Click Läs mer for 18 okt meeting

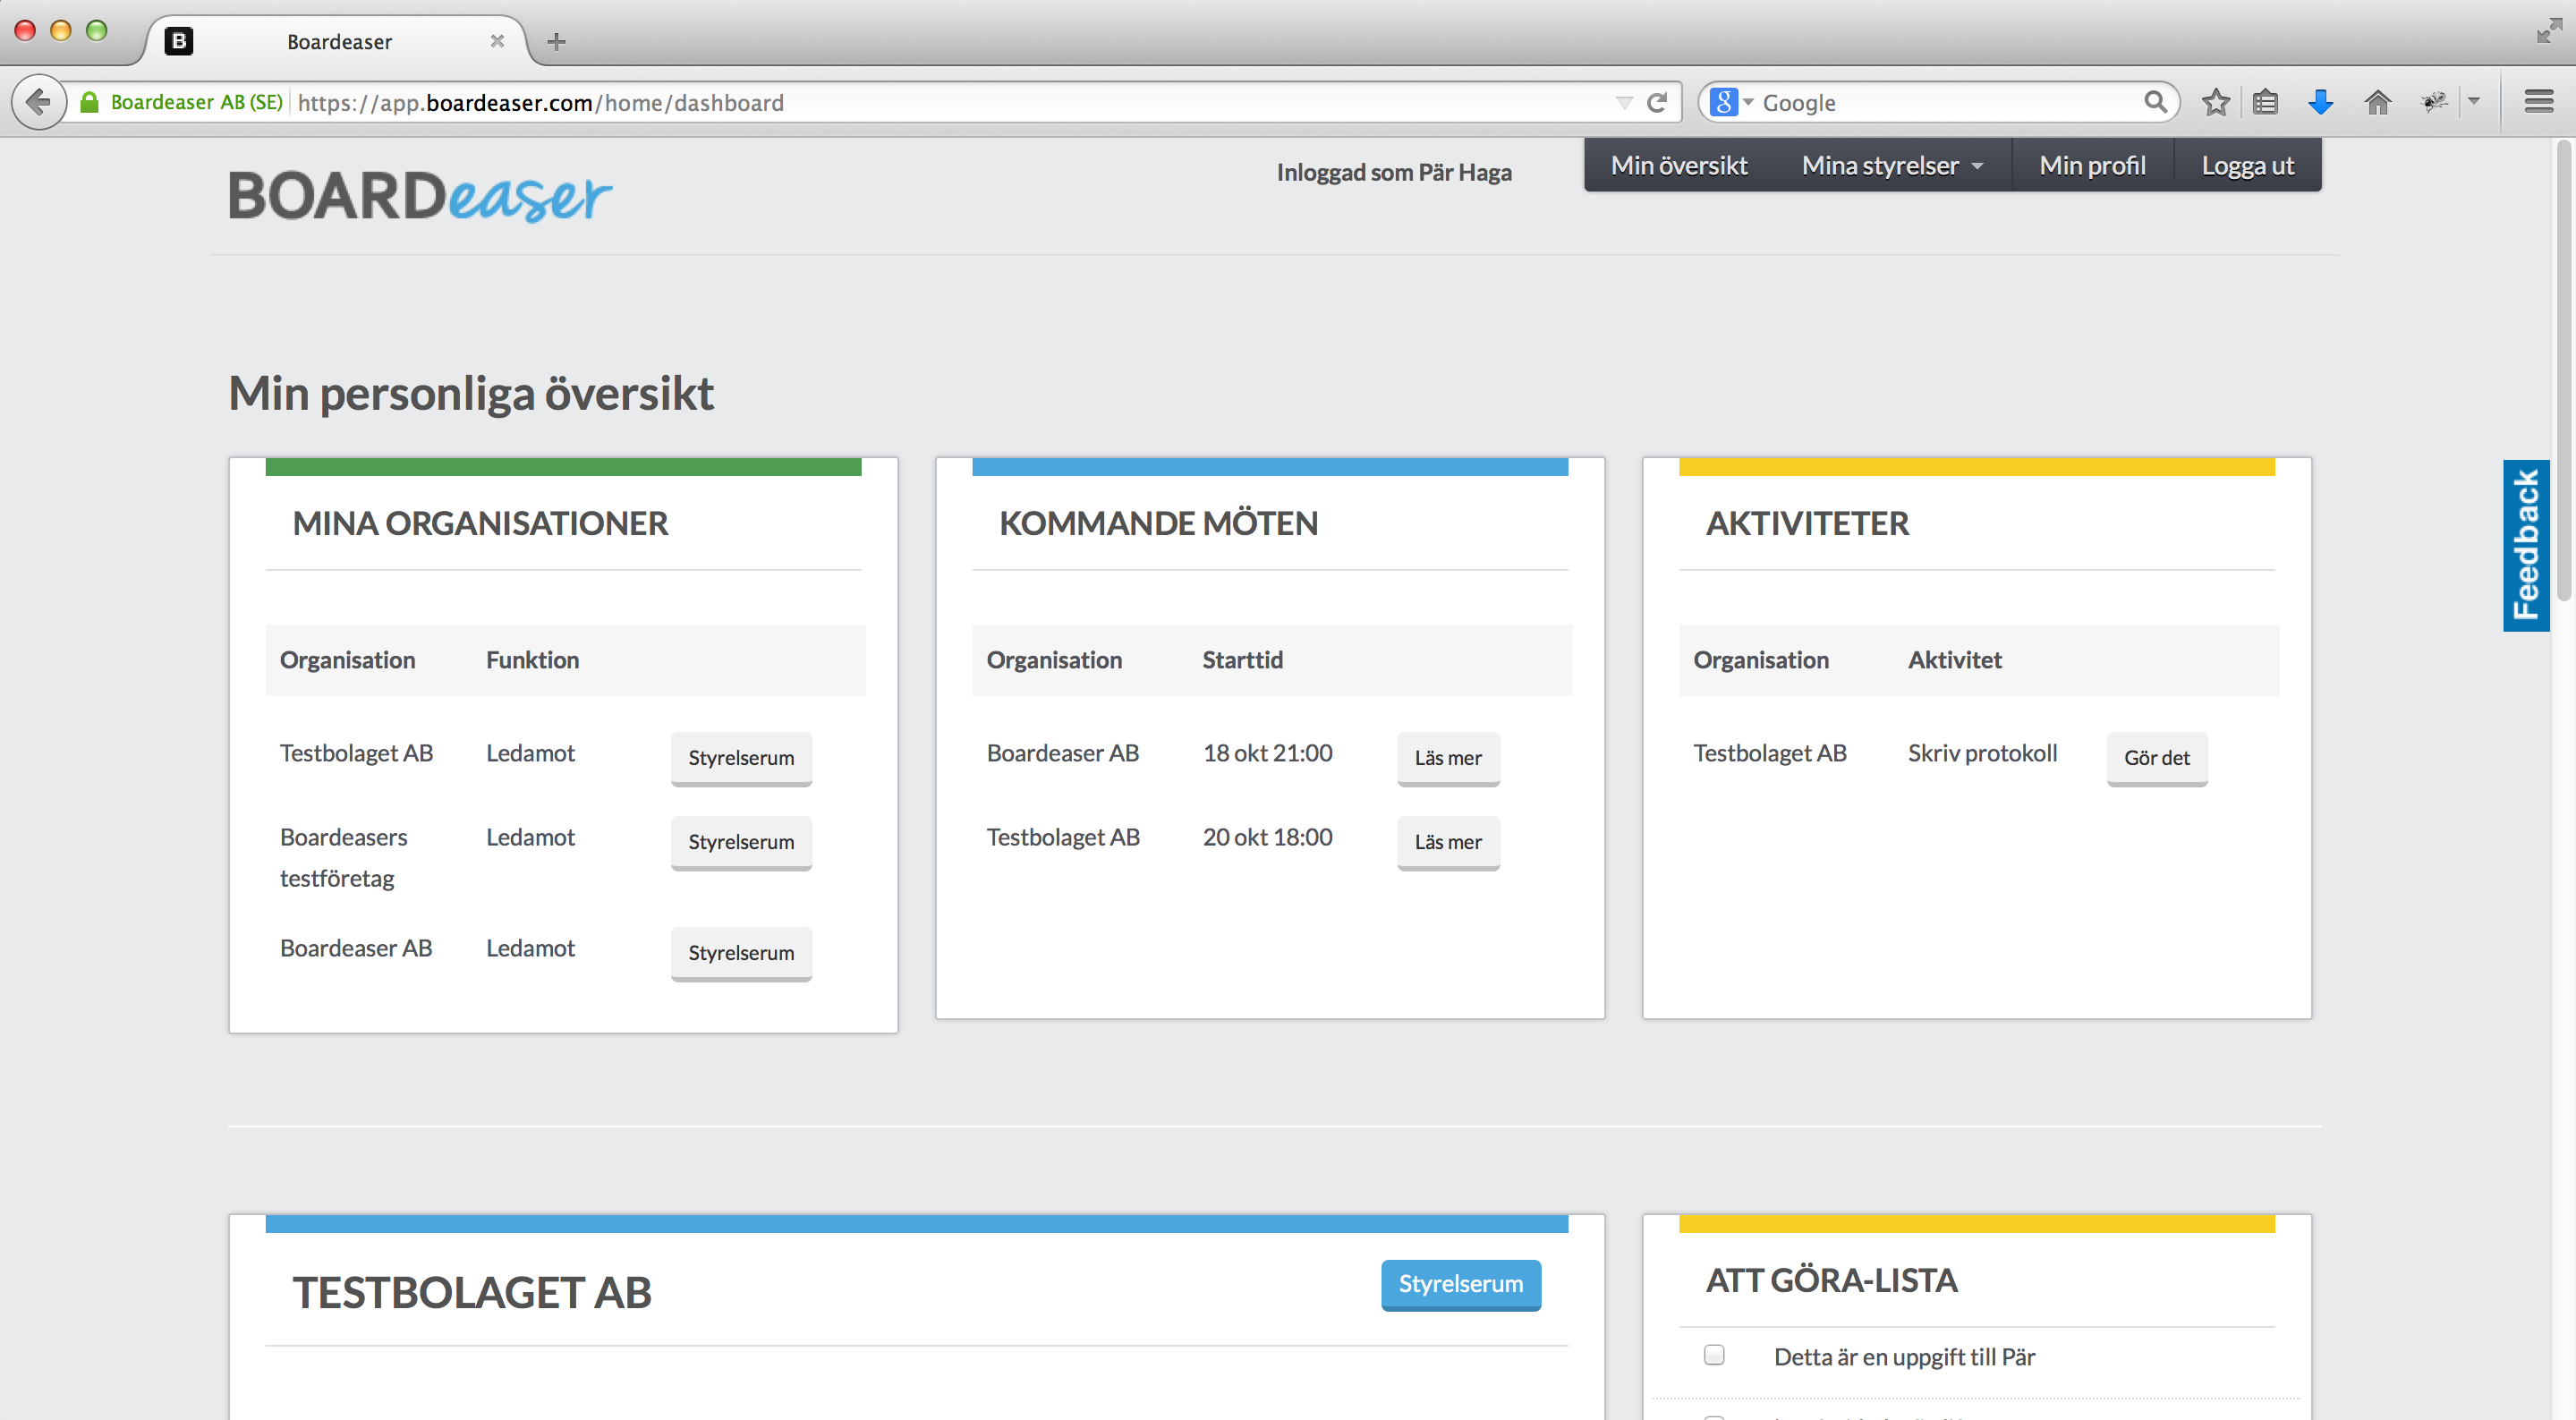tap(1448, 758)
